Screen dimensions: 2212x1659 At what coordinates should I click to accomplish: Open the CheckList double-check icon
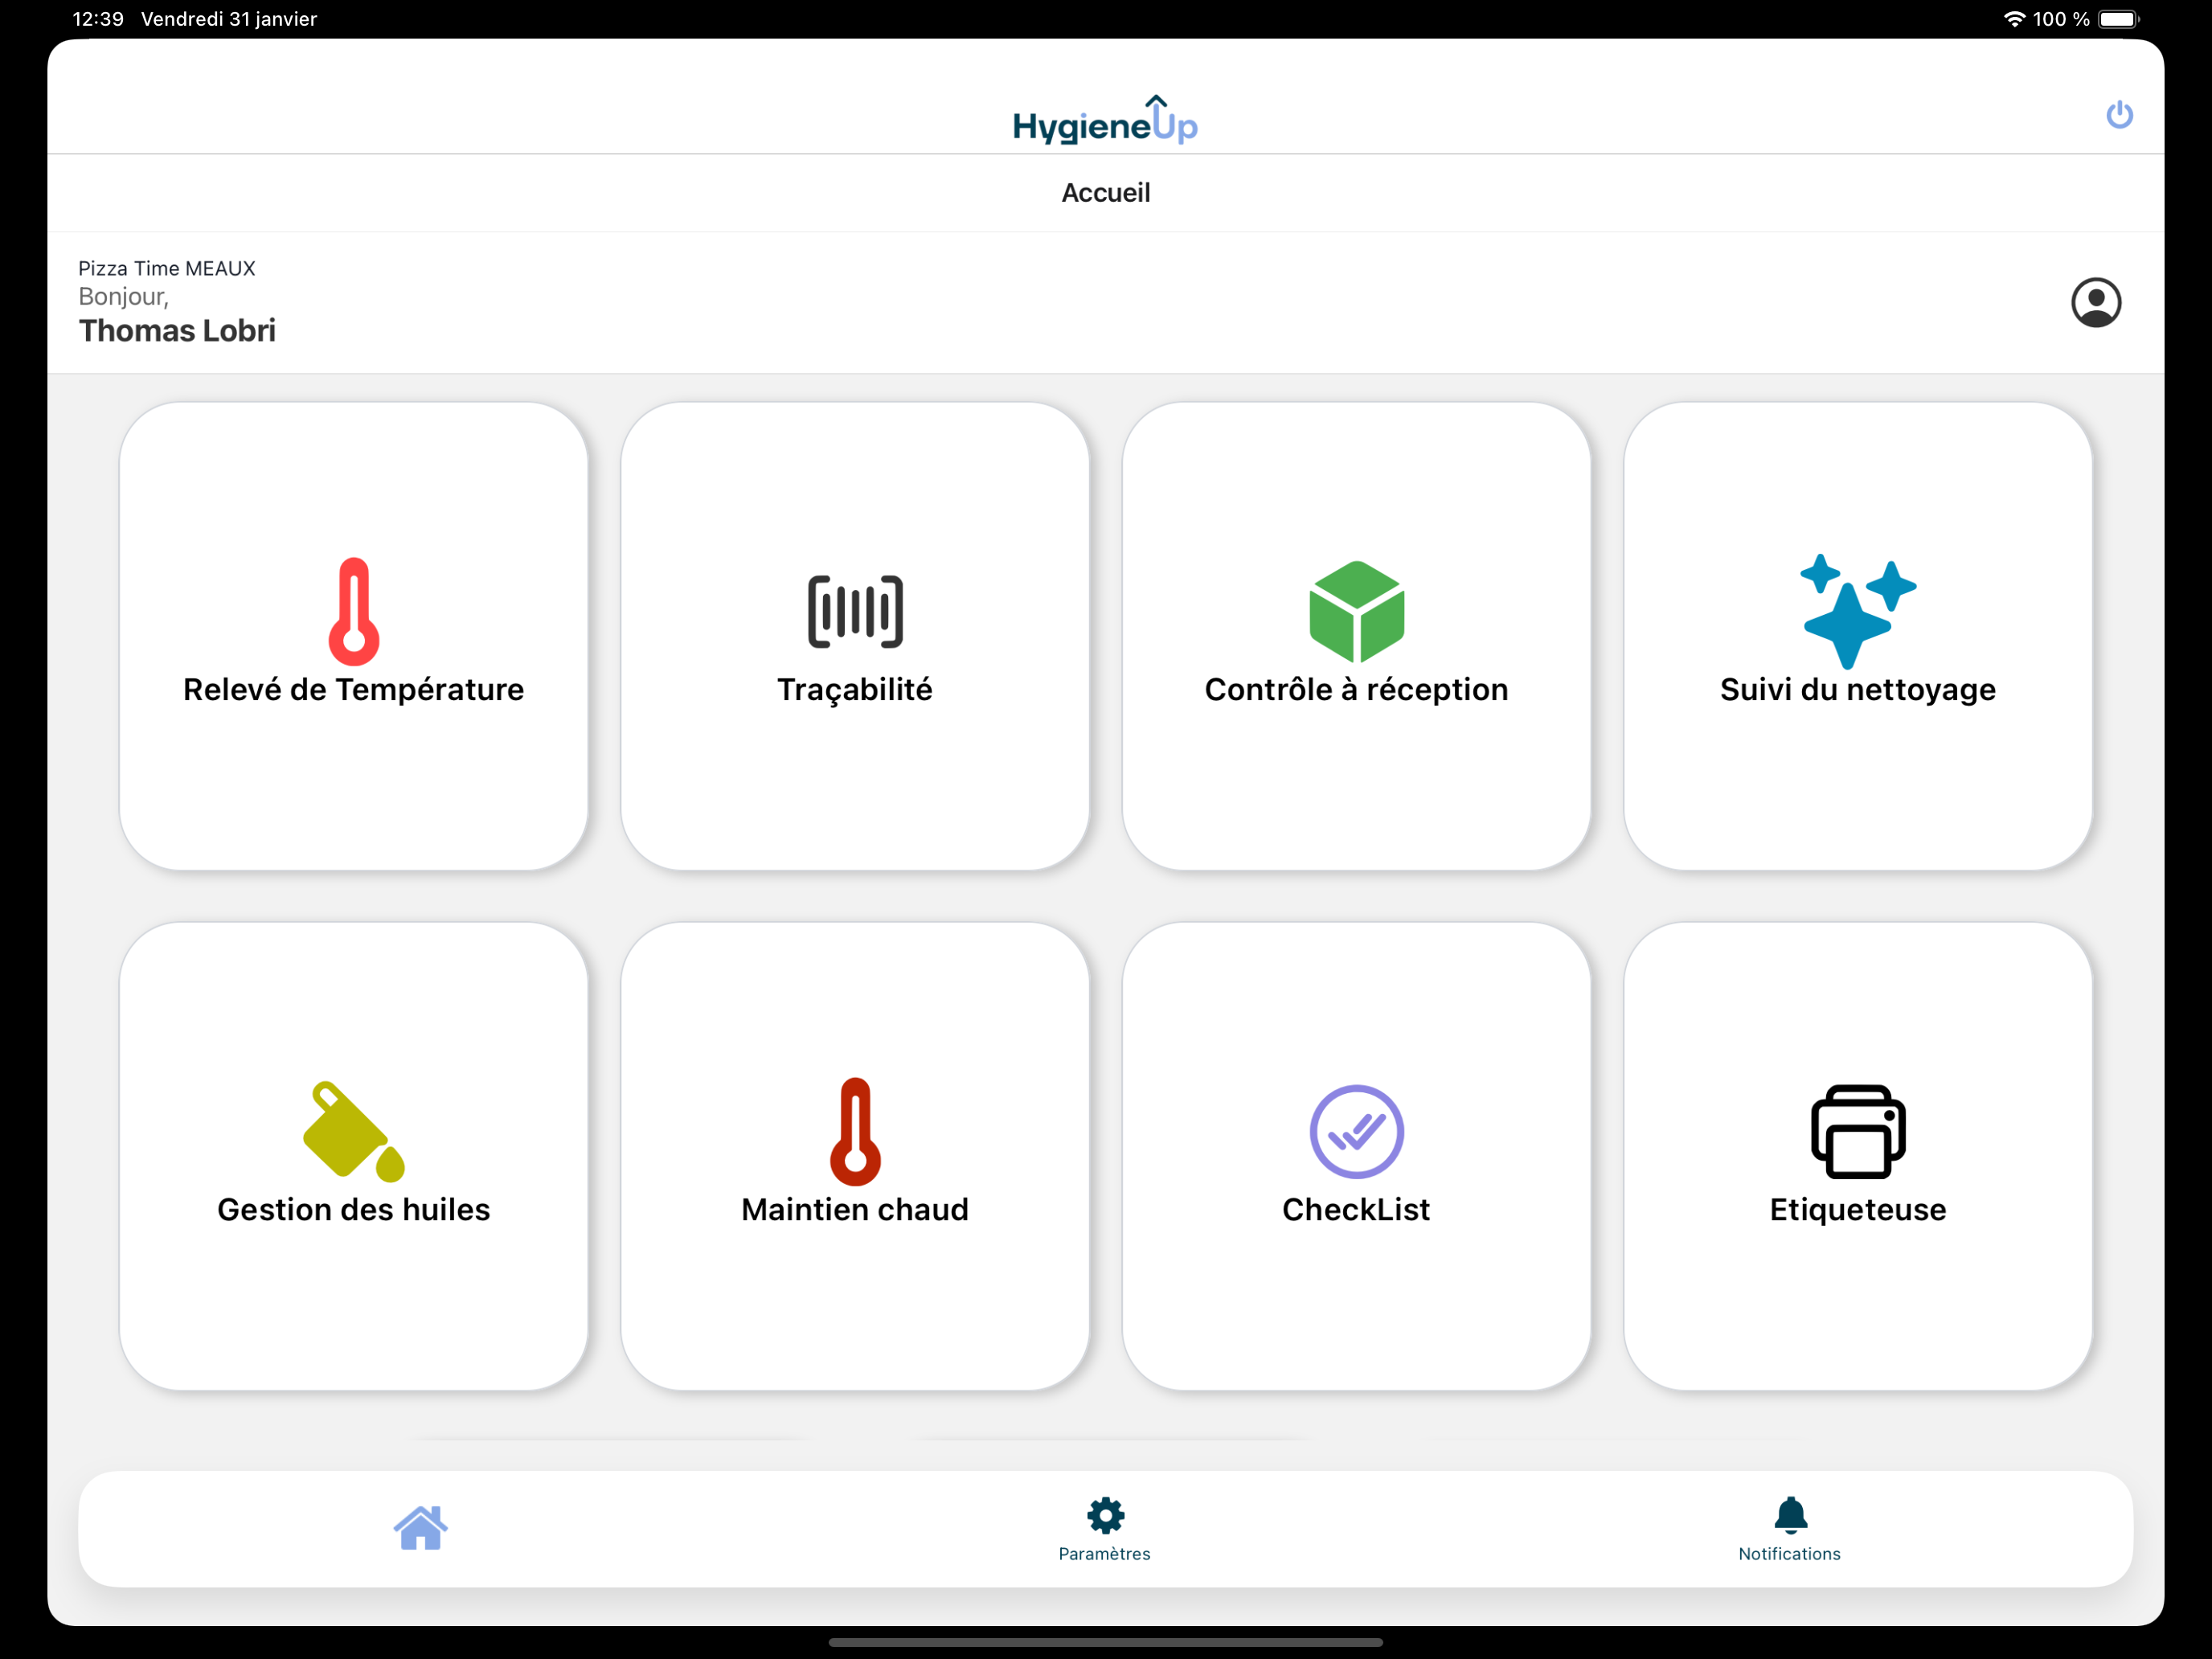(1356, 1131)
